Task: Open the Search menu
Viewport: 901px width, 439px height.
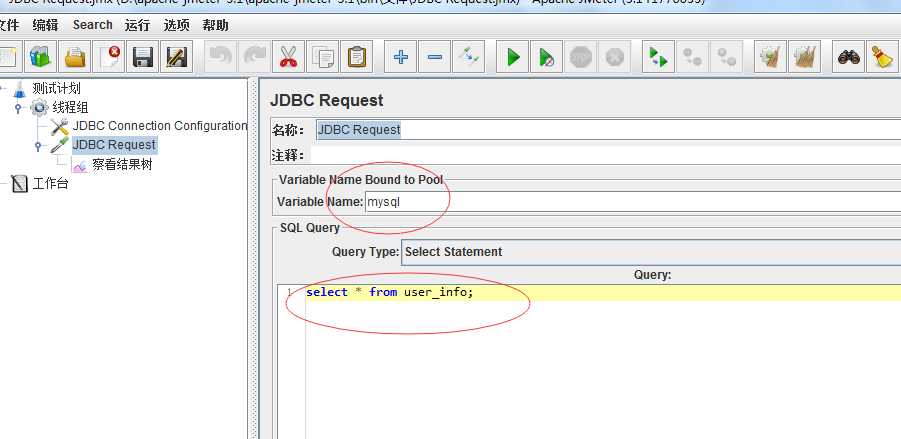Action: pyautogui.click(x=93, y=25)
